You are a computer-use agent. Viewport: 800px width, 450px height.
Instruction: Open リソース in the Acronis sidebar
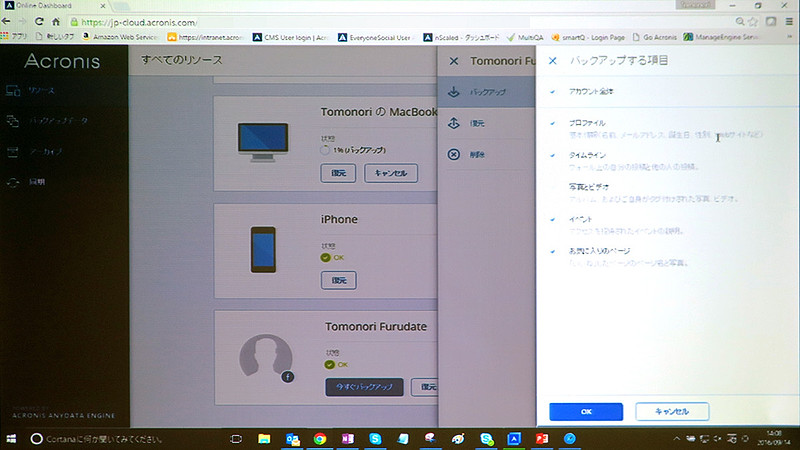(x=41, y=90)
